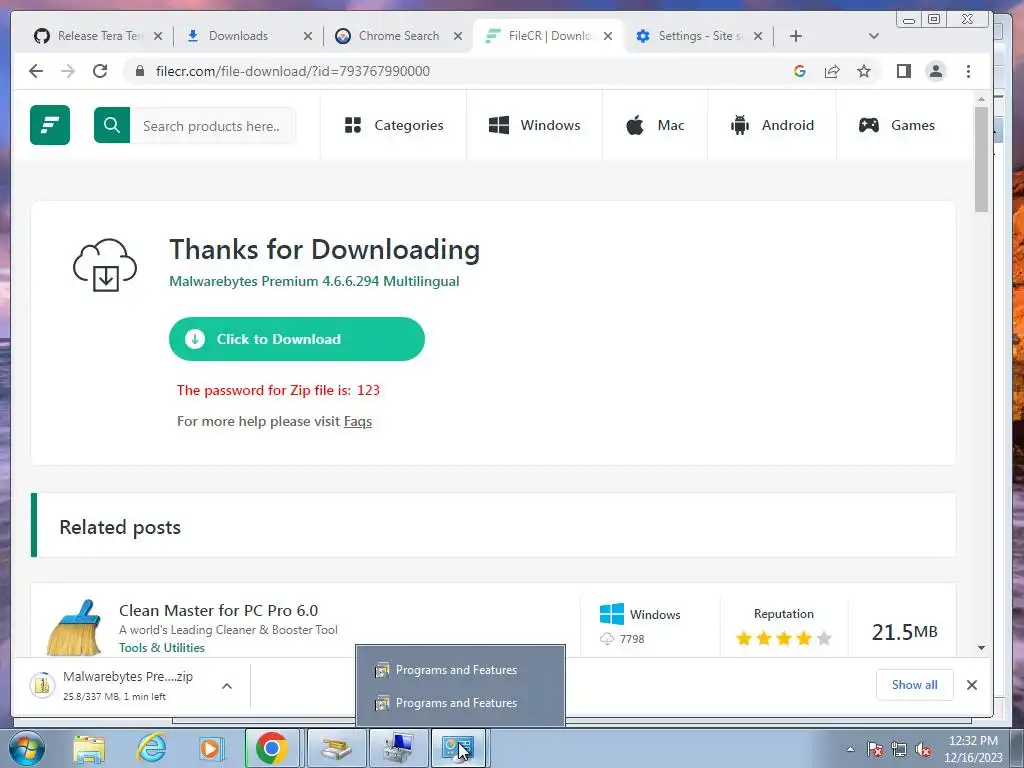
Task: Click the Chrome taskbar icon
Action: [272, 748]
